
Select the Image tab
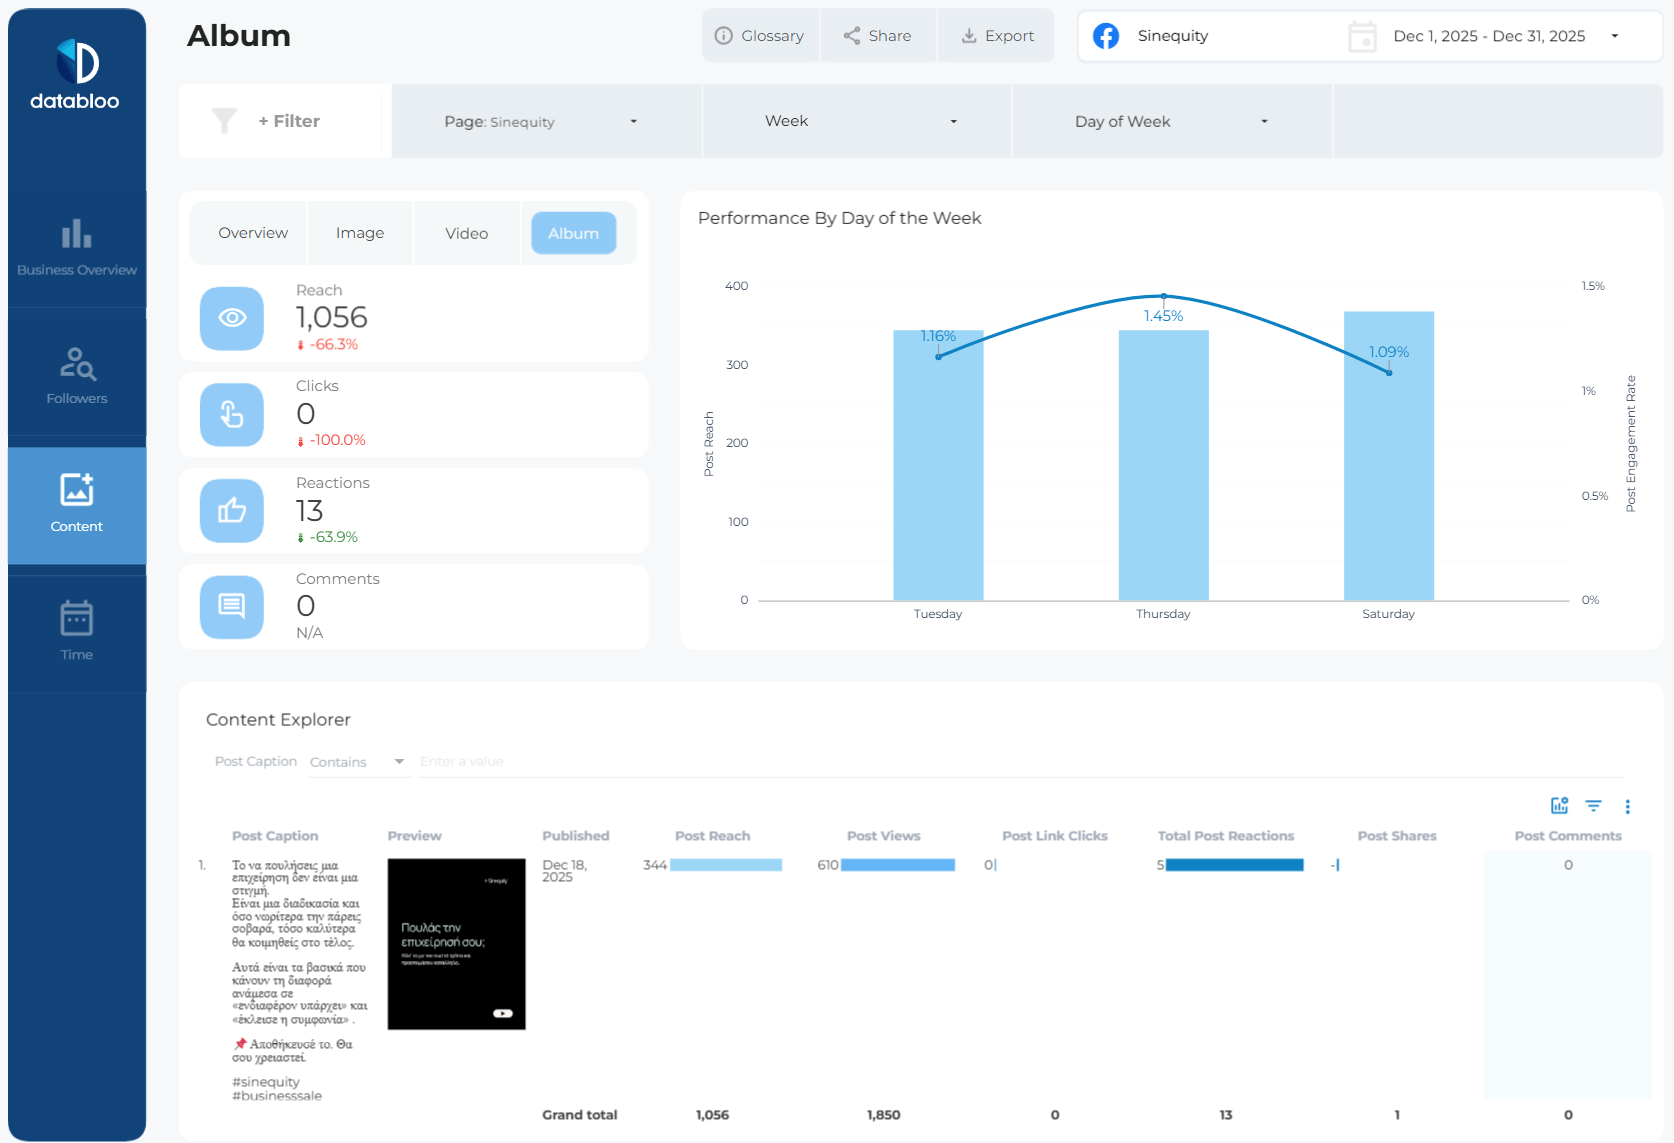coord(360,233)
